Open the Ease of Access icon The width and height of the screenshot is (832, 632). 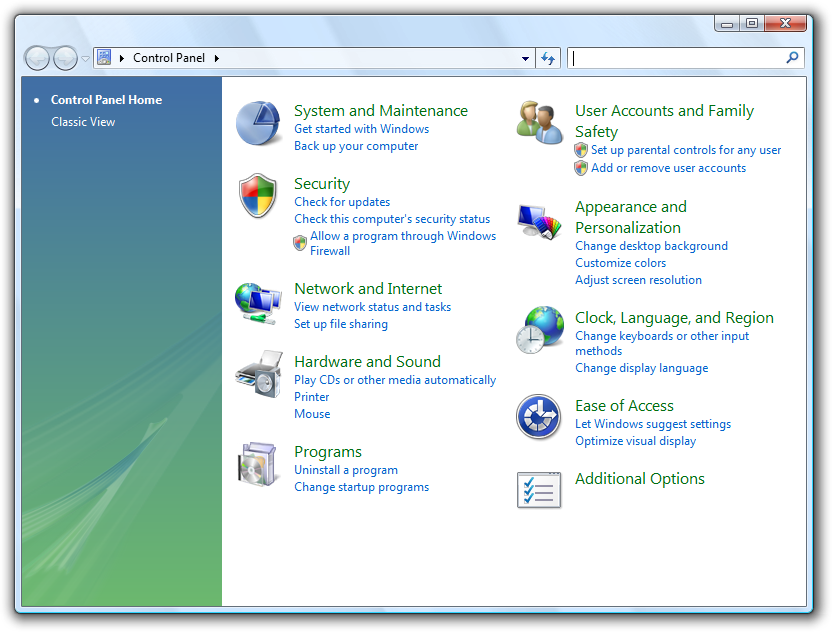pos(539,417)
